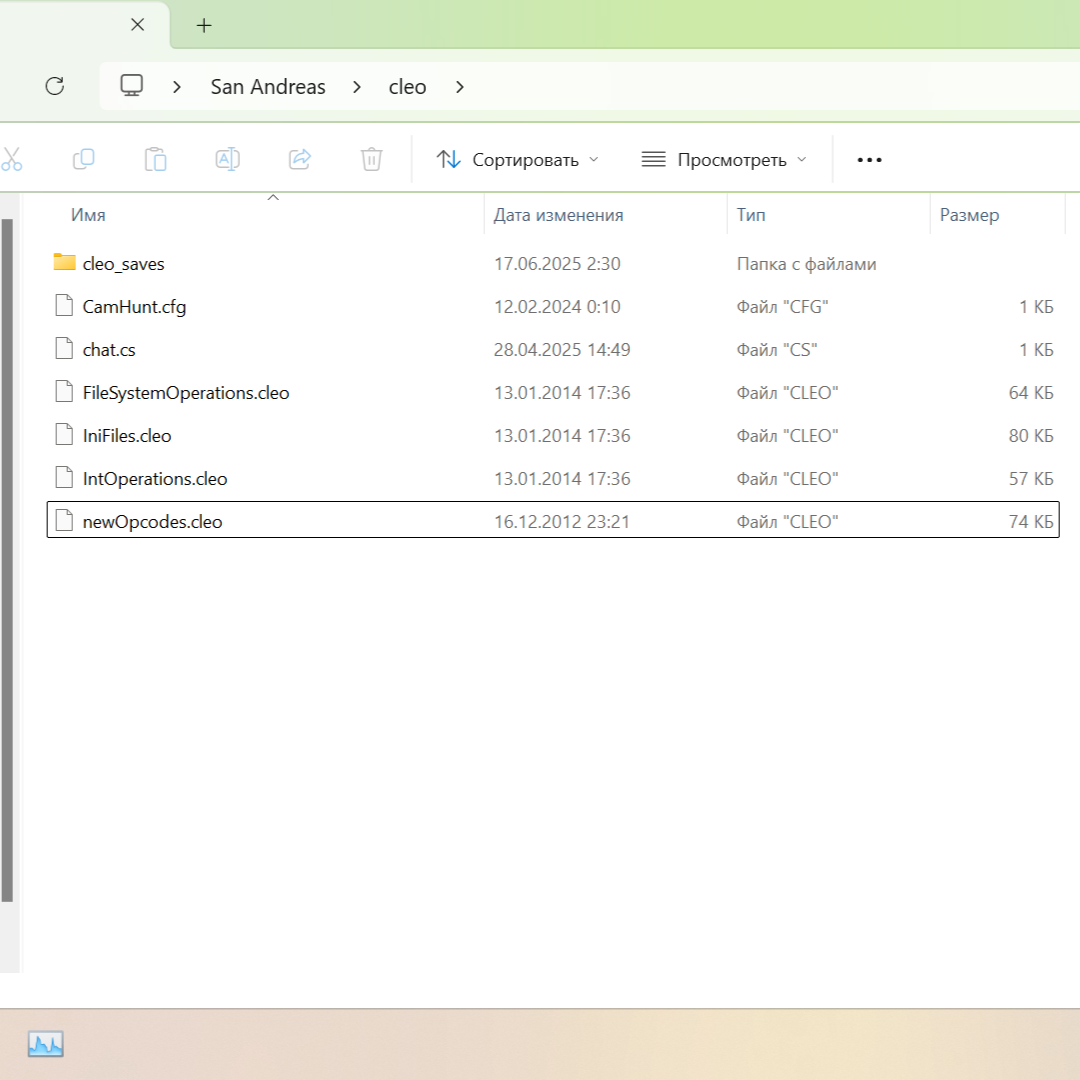This screenshot has height=1080, width=1080.
Task: Open the three-dots more options menu
Action: coord(869,160)
